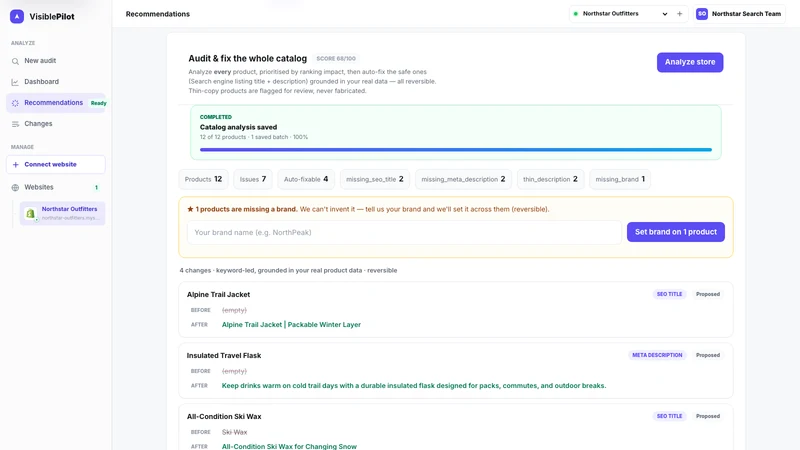This screenshot has height=450, width=800.
Task: Click Proposed status on Insulated Travel Flask
Action: [708, 355]
